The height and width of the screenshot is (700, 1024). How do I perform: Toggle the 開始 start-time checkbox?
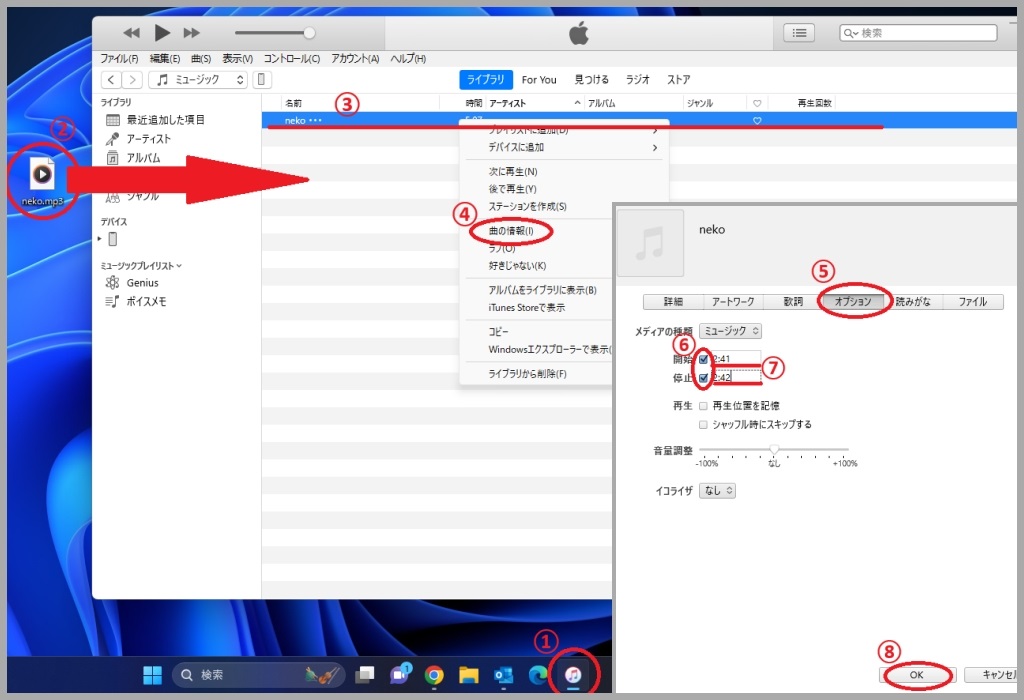pyautogui.click(x=703, y=359)
